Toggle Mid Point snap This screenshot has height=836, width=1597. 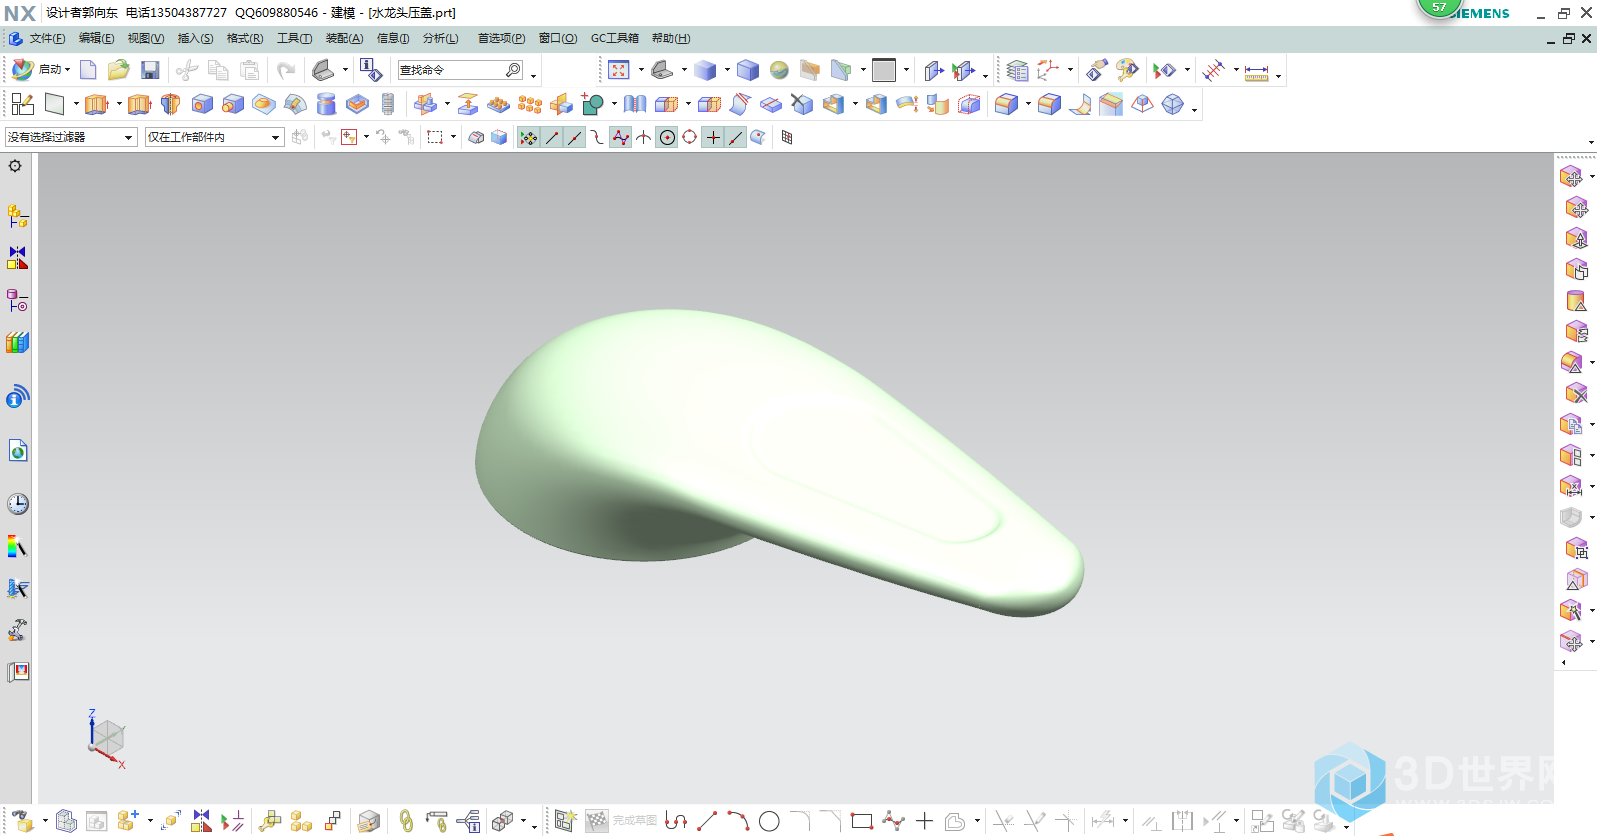[x=575, y=137]
